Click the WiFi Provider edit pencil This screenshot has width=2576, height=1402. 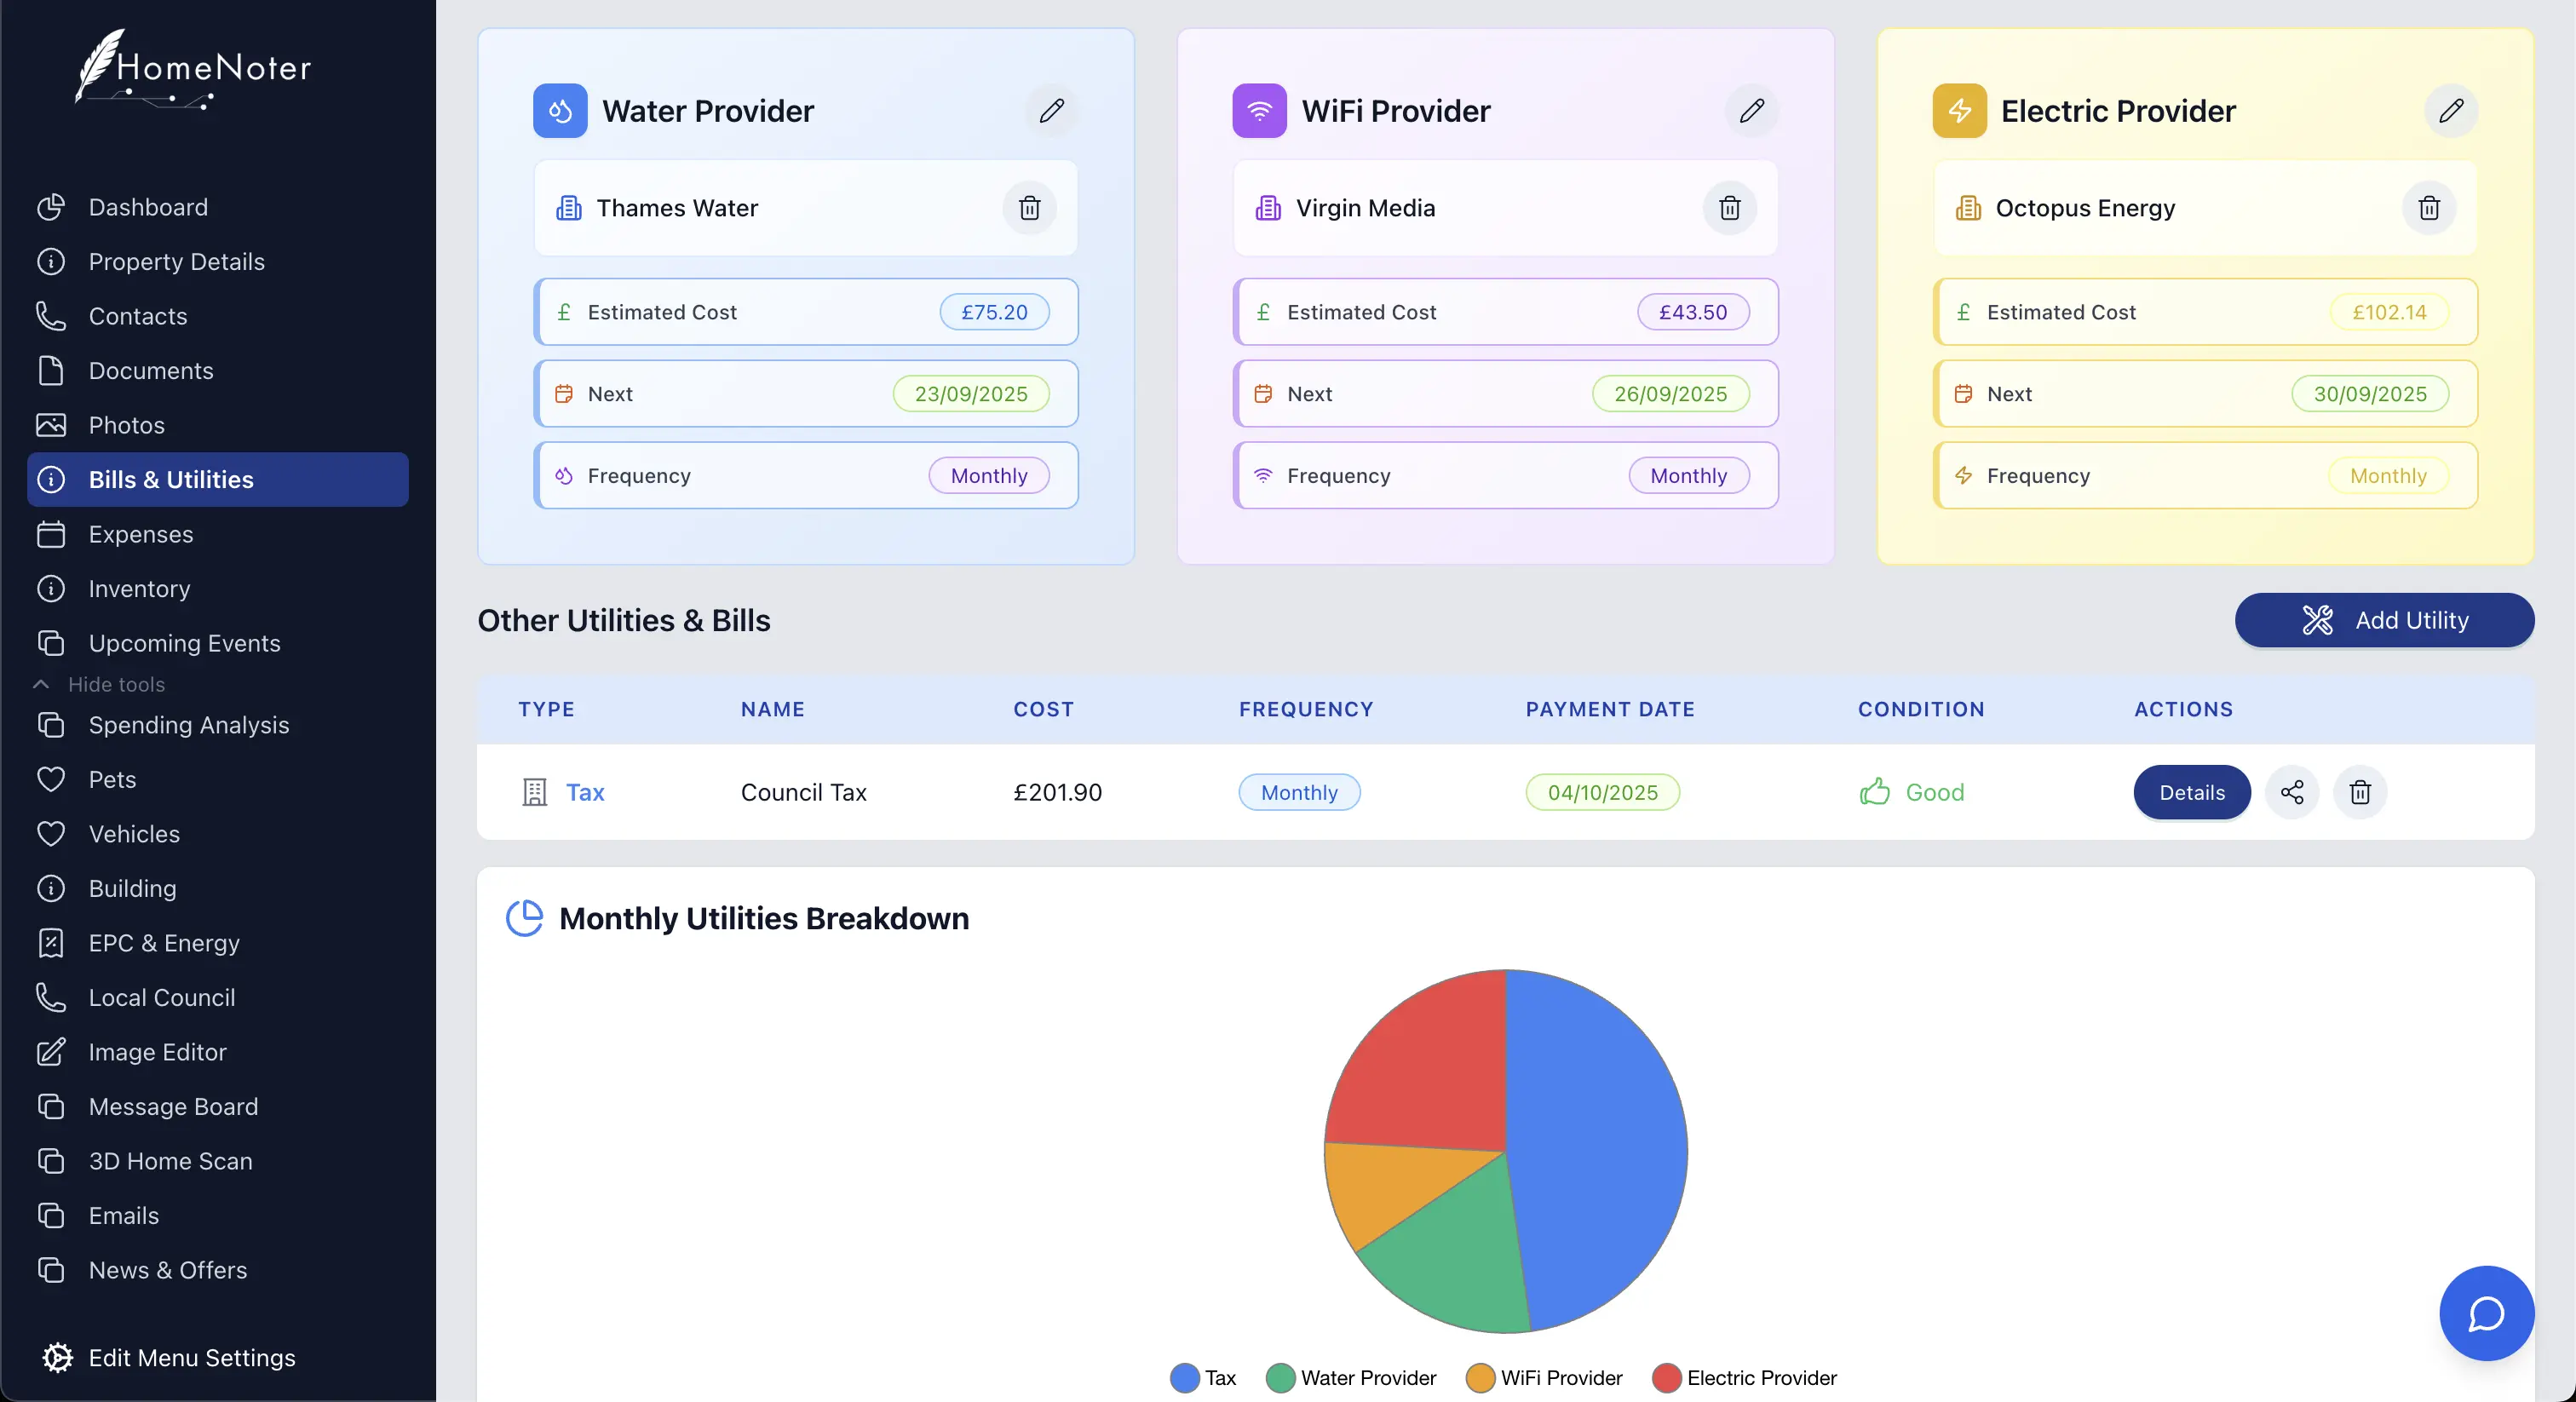(1751, 110)
